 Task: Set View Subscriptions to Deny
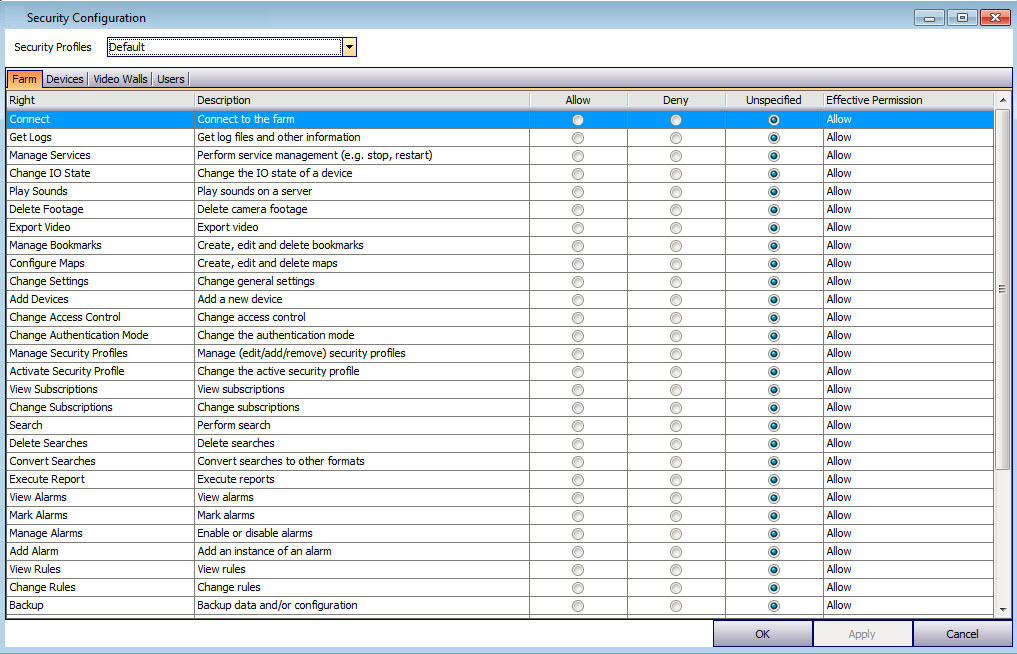tap(676, 390)
